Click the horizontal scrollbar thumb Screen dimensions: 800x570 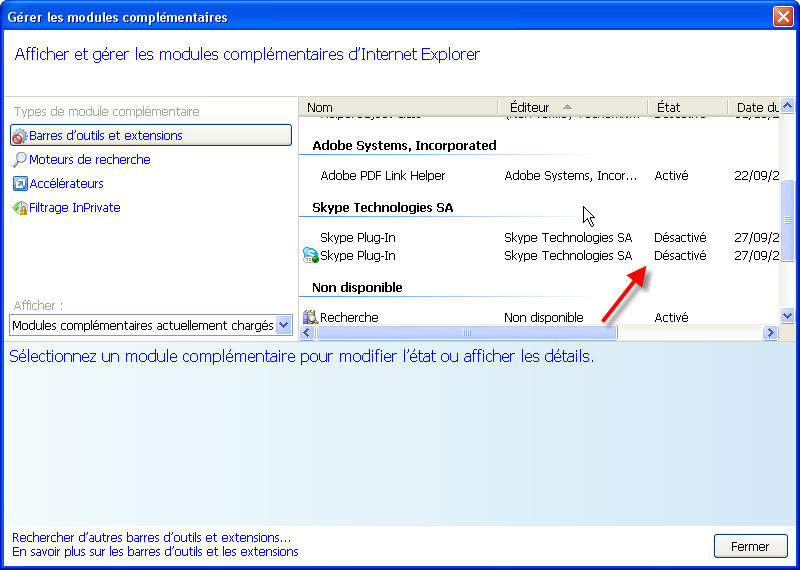click(466, 333)
